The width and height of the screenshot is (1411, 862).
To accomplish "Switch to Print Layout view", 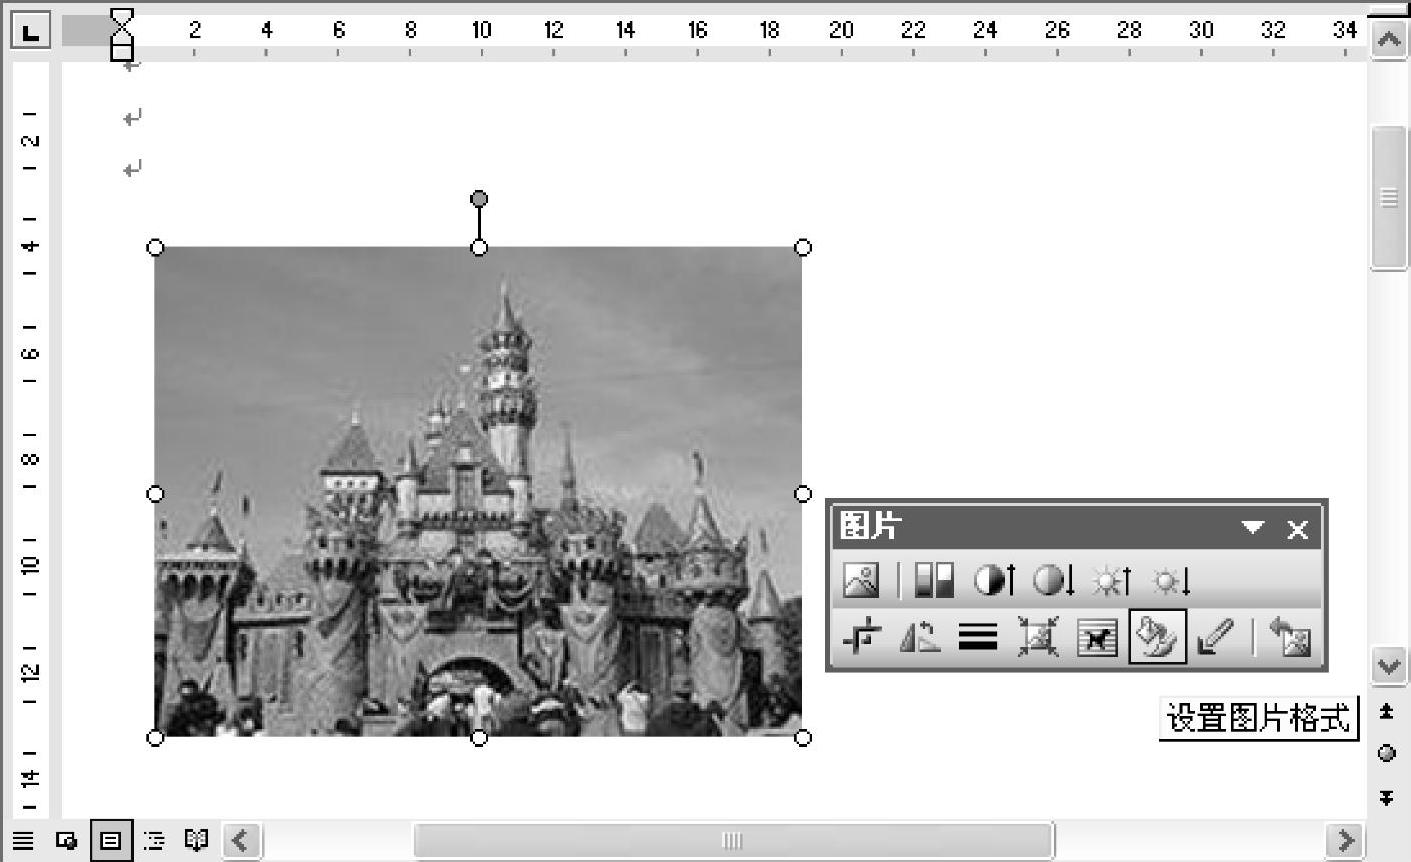I will click(111, 840).
